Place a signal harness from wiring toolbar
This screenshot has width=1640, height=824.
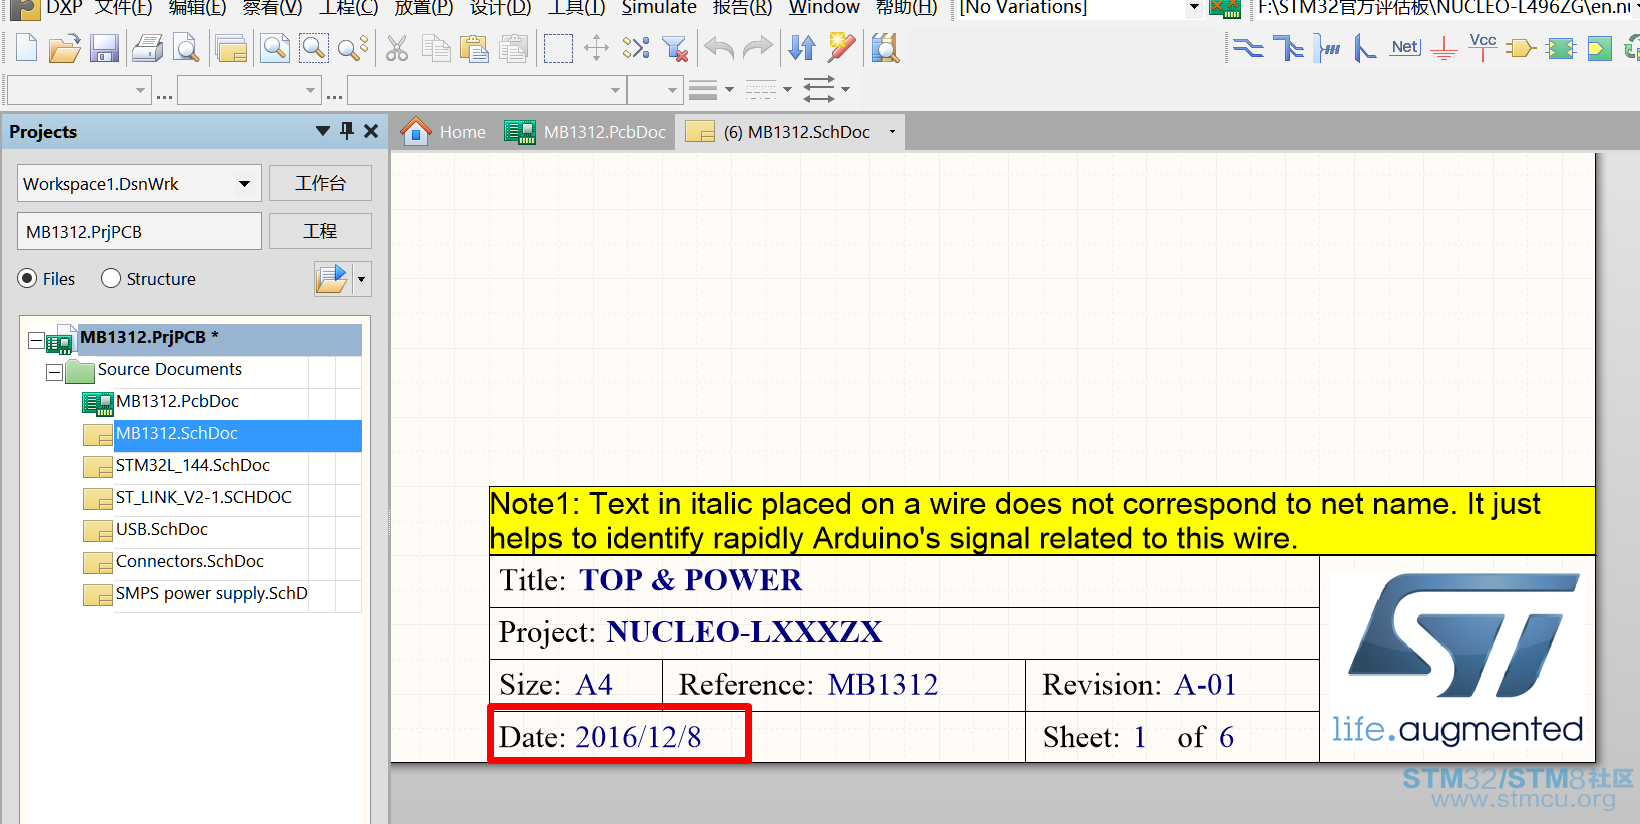pos(1327,48)
